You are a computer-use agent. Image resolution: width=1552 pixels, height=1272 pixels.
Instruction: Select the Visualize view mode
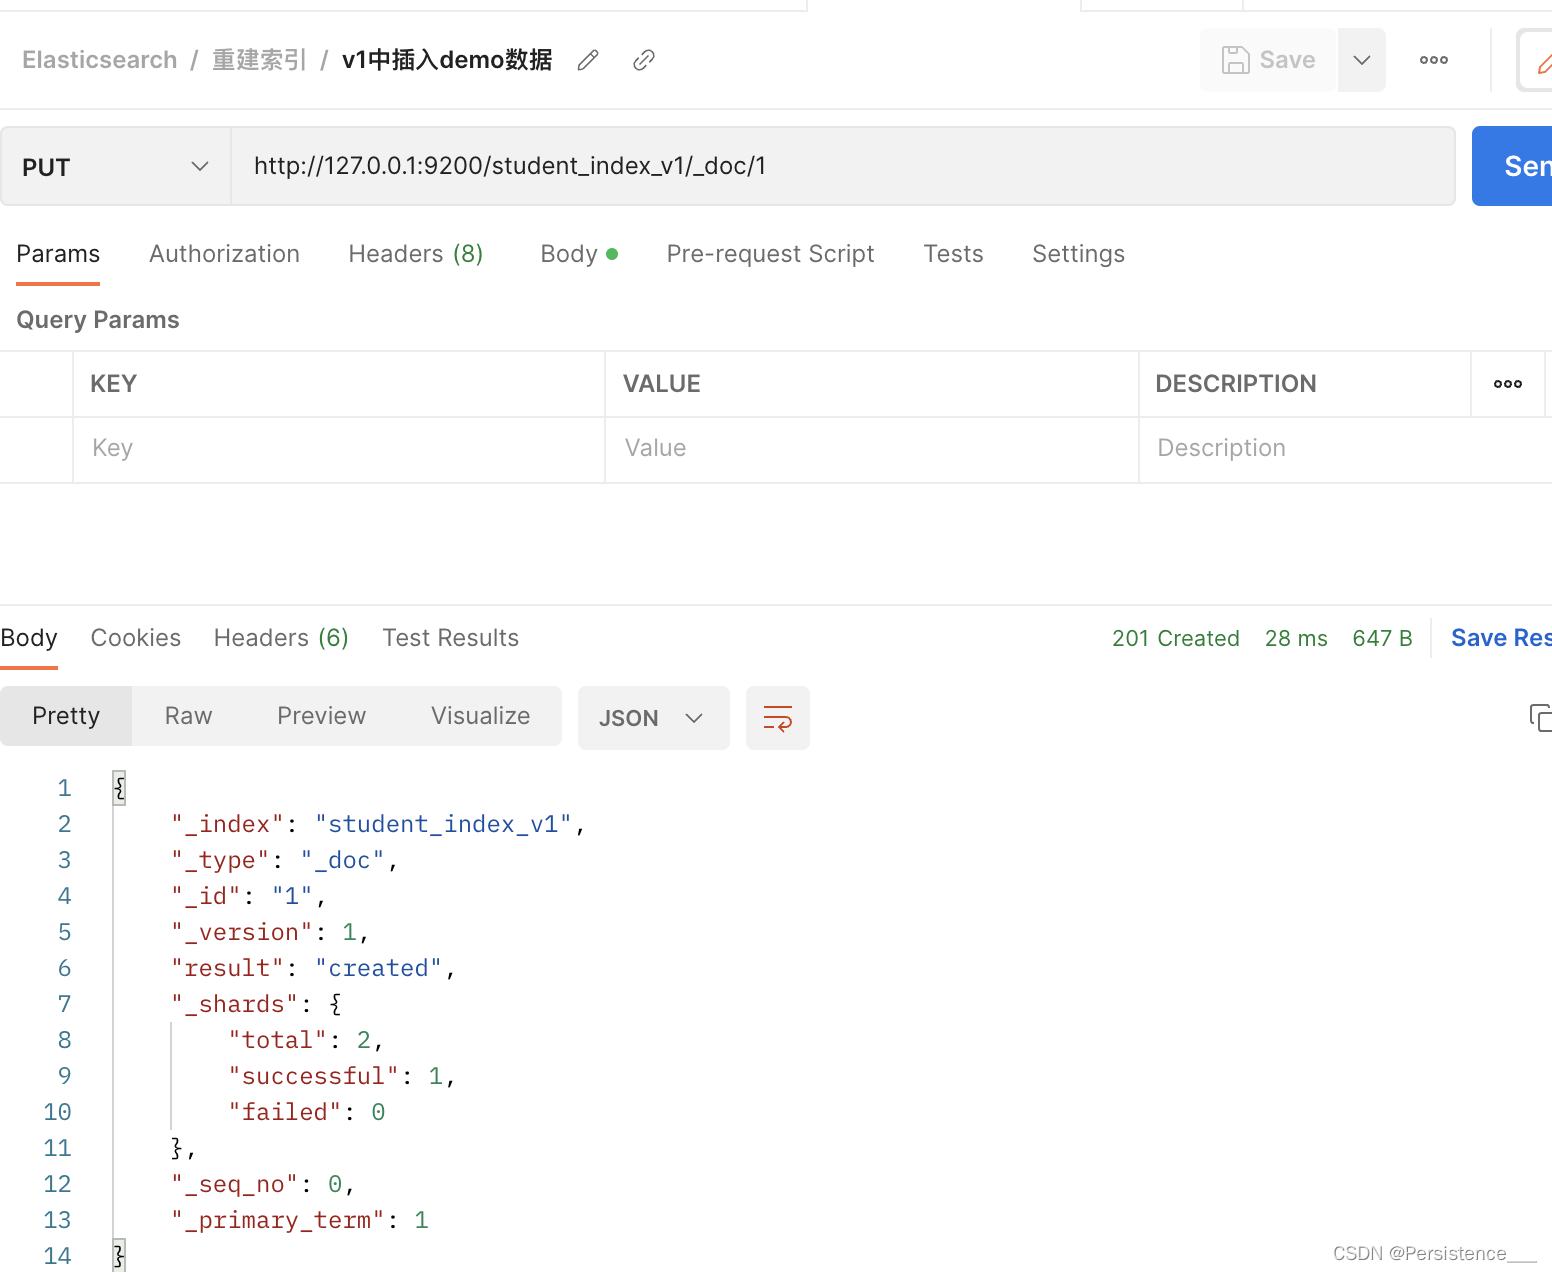click(480, 716)
